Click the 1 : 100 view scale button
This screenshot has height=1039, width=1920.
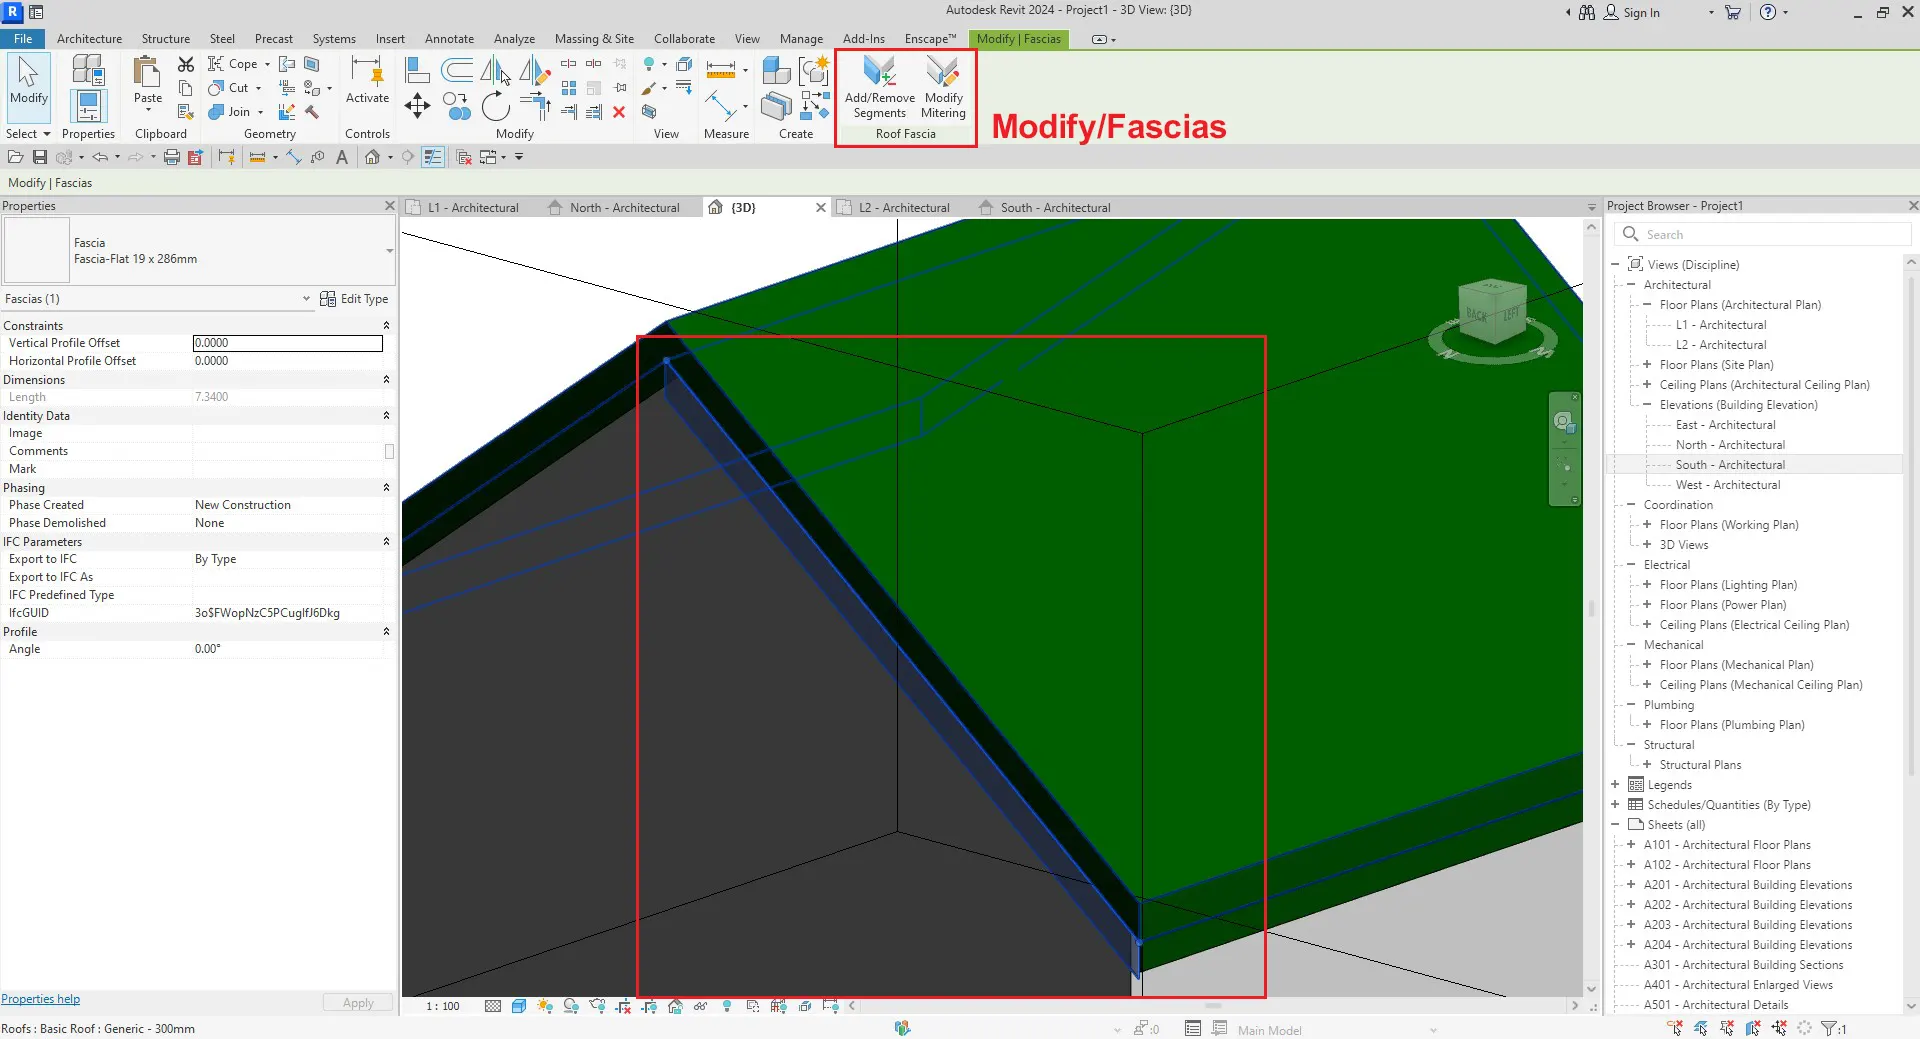pos(443,1006)
